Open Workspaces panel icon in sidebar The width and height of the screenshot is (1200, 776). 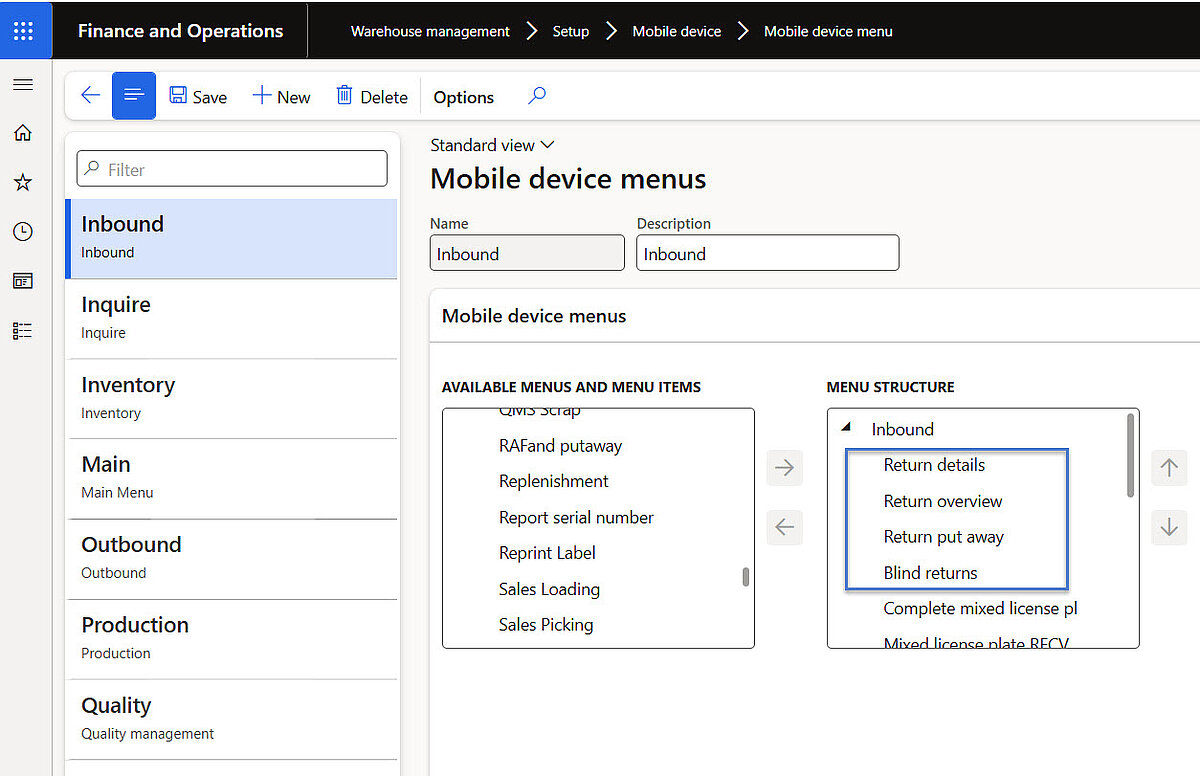[23, 280]
